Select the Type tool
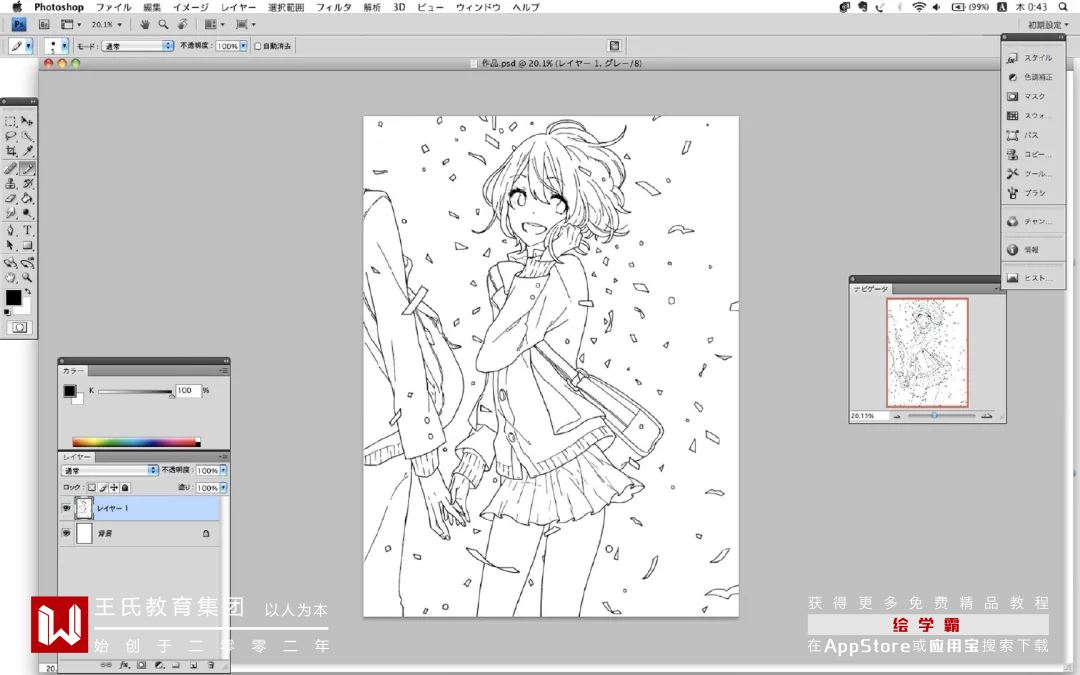1080x675 pixels. pyautogui.click(x=27, y=231)
